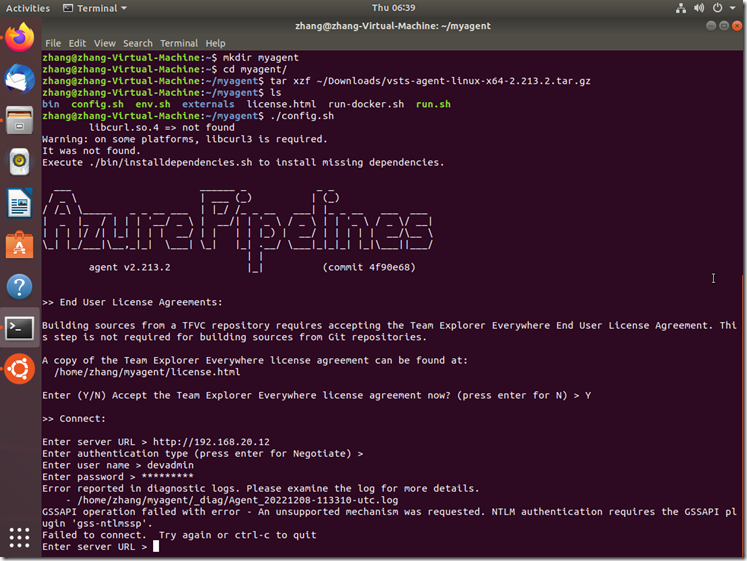
Task: Click the 'GSSAPI operation failed' error line
Action: [389, 518]
